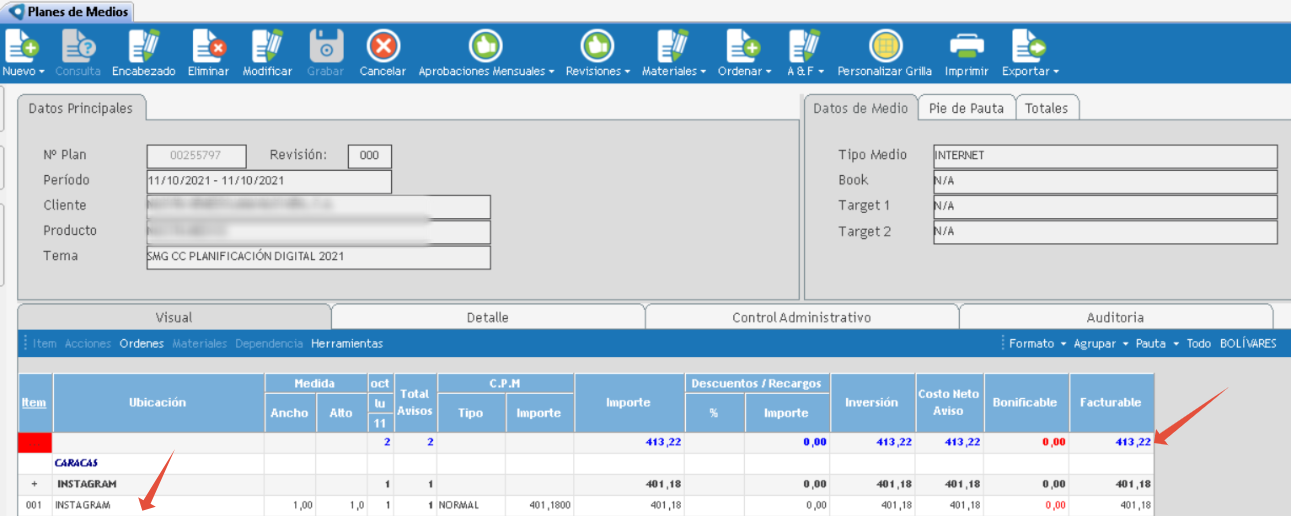Click the Aprobaciones Mensuales thumbs-up icon
Image resolution: width=1291 pixels, height=516 pixels.
(x=486, y=46)
